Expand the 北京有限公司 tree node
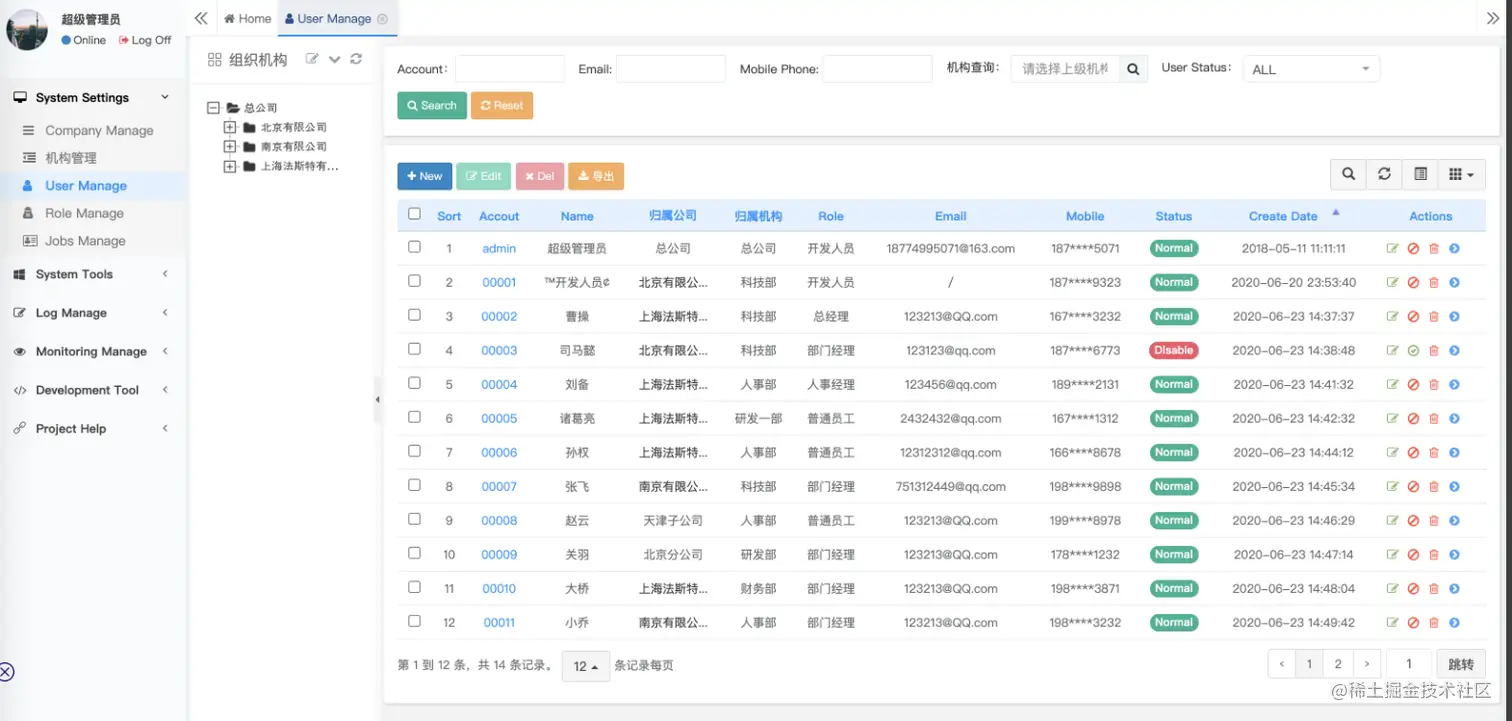Image resolution: width=1512 pixels, height=721 pixels. pos(230,128)
